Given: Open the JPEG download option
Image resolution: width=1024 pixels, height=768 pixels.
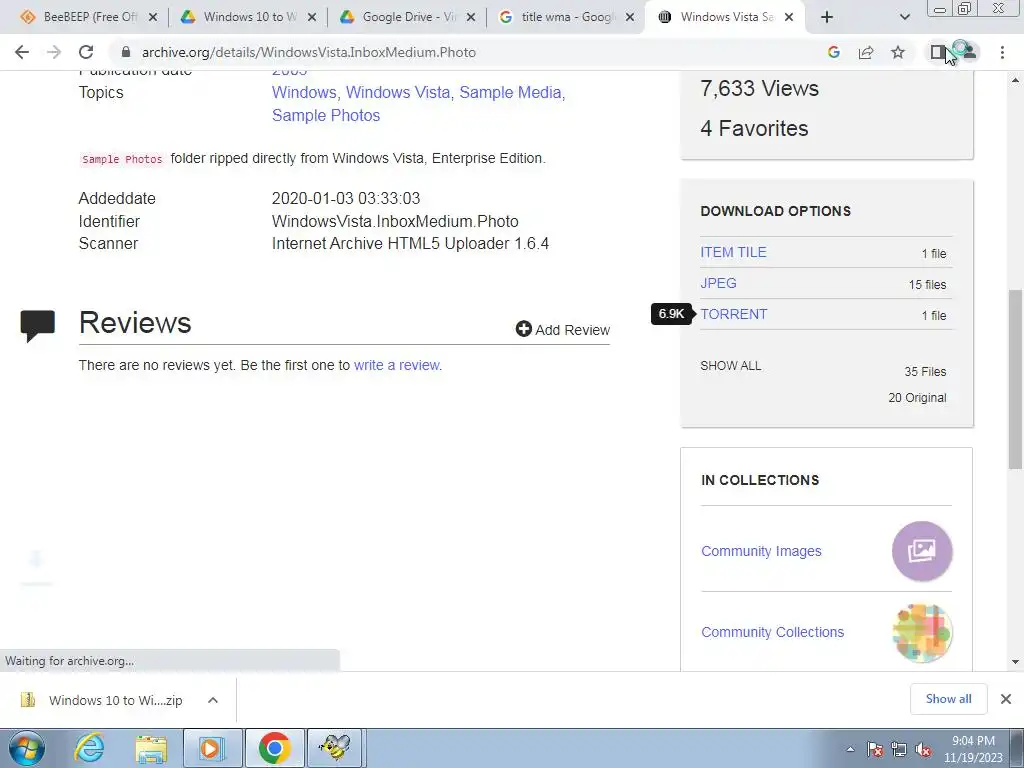Looking at the screenshot, I should point(718,283).
